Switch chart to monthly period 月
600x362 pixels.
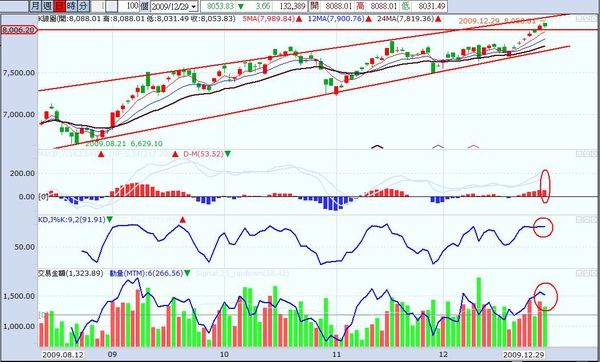click(35, 6)
